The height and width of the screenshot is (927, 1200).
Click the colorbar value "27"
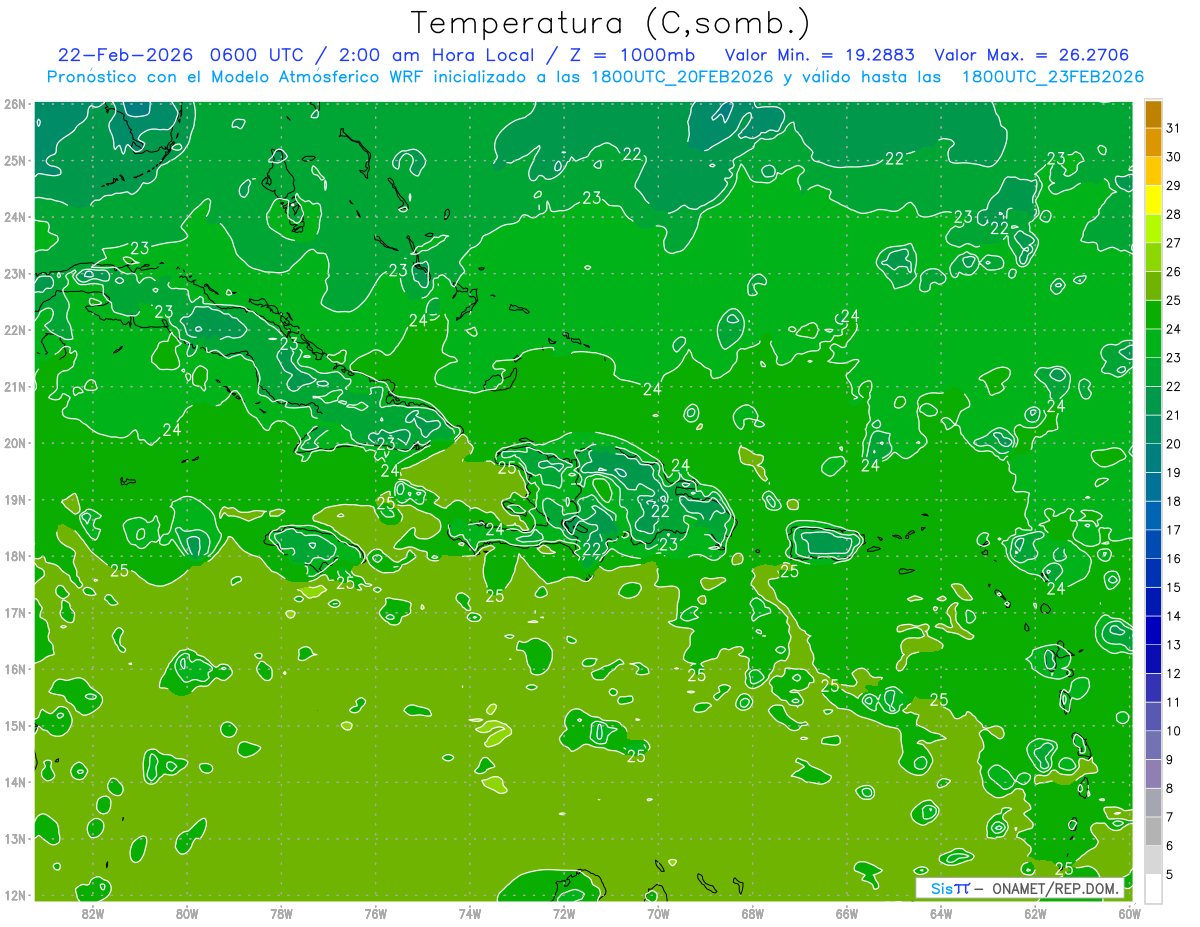click(1174, 243)
